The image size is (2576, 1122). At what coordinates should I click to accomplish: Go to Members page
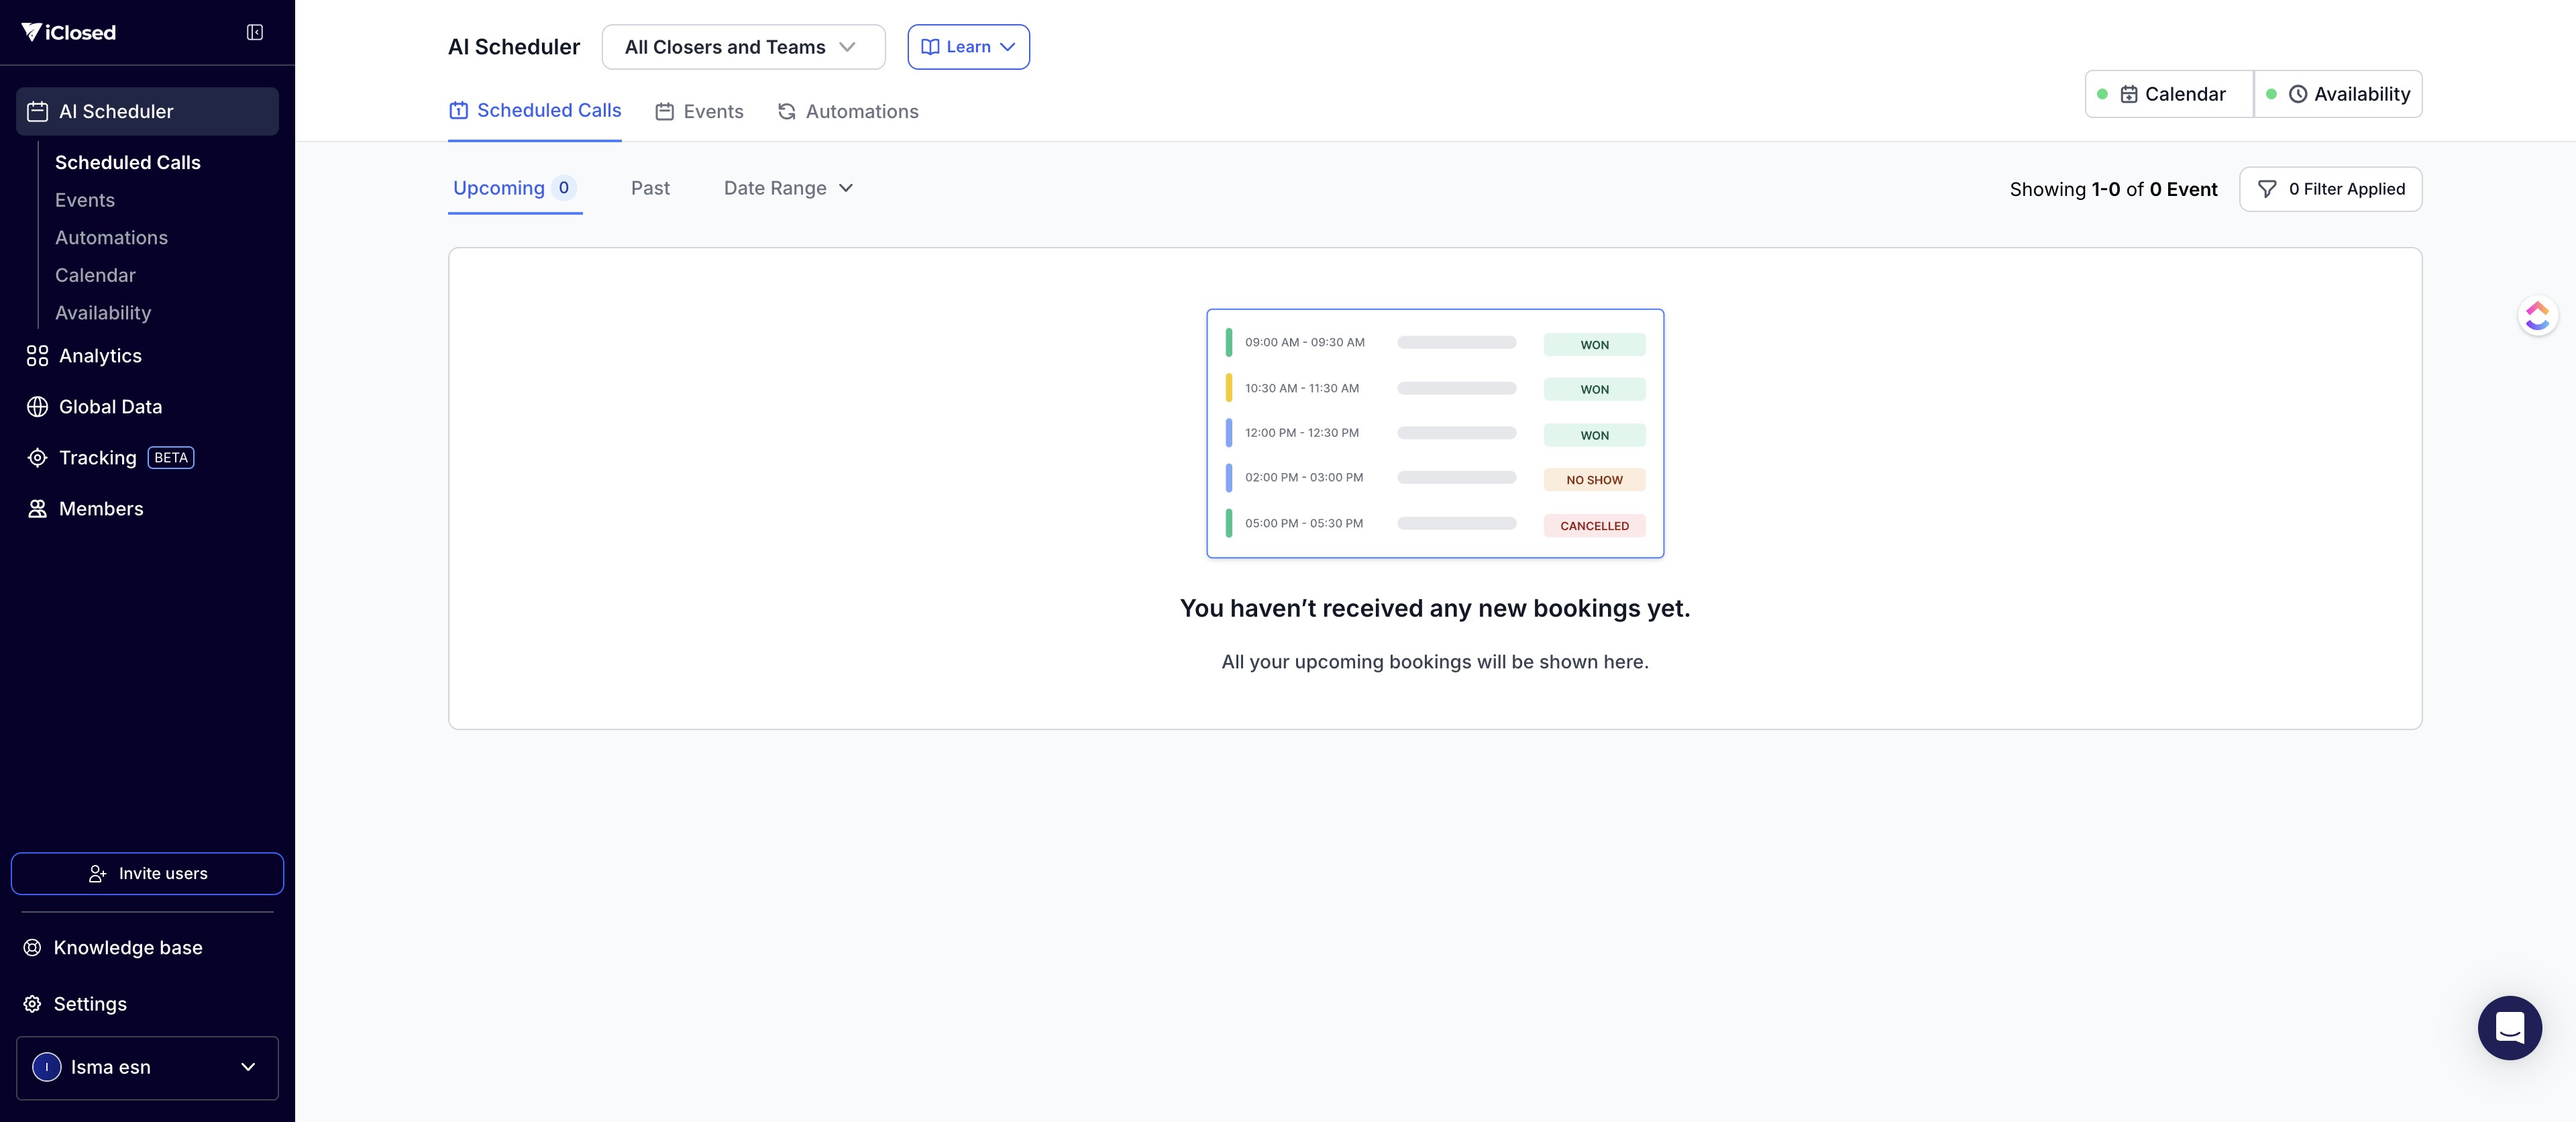pyautogui.click(x=101, y=509)
